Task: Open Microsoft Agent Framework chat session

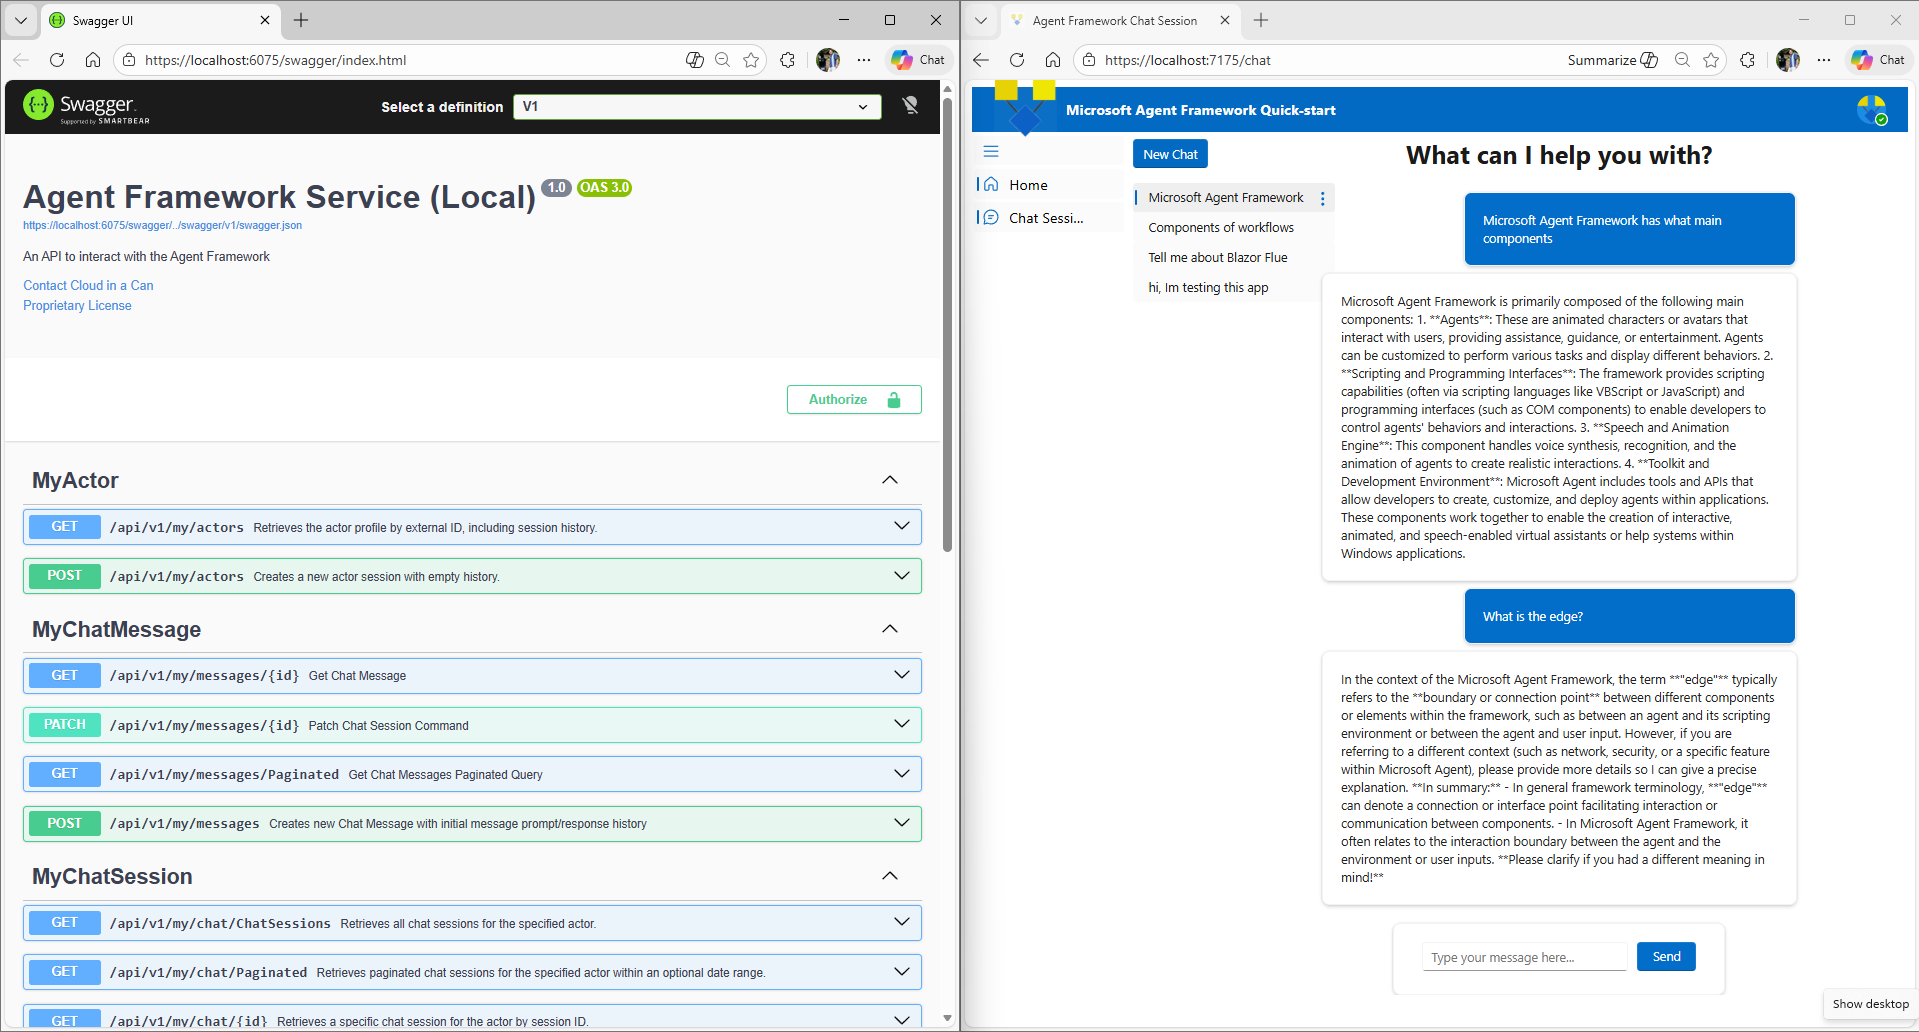Action: point(1226,198)
